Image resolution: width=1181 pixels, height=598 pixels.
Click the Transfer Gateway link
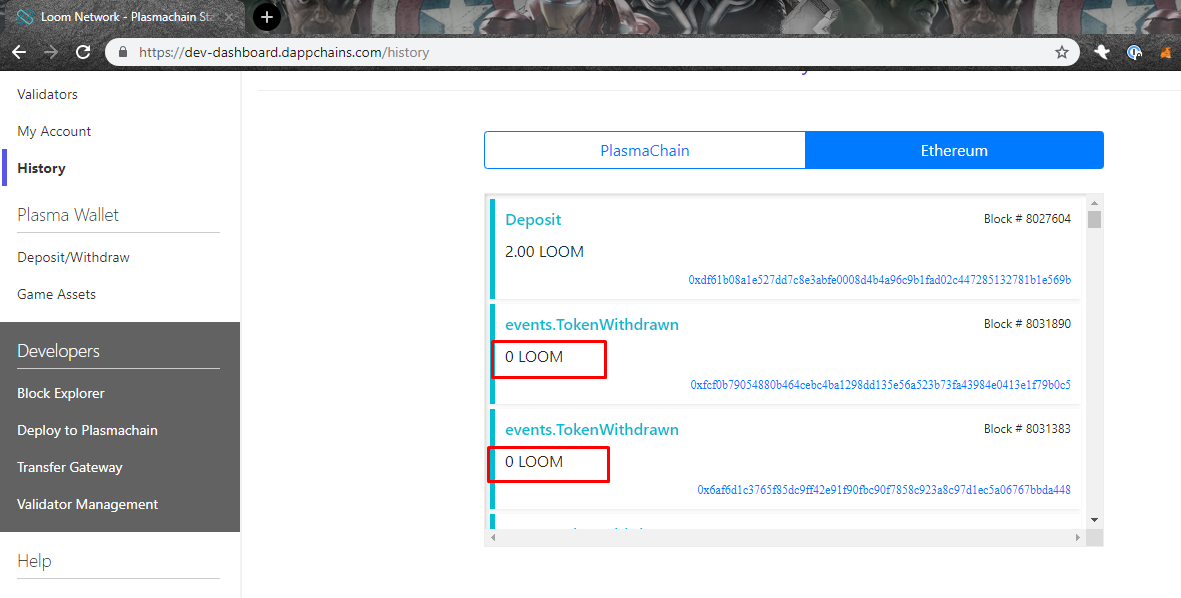pyautogui.click(x=69, y=467)
